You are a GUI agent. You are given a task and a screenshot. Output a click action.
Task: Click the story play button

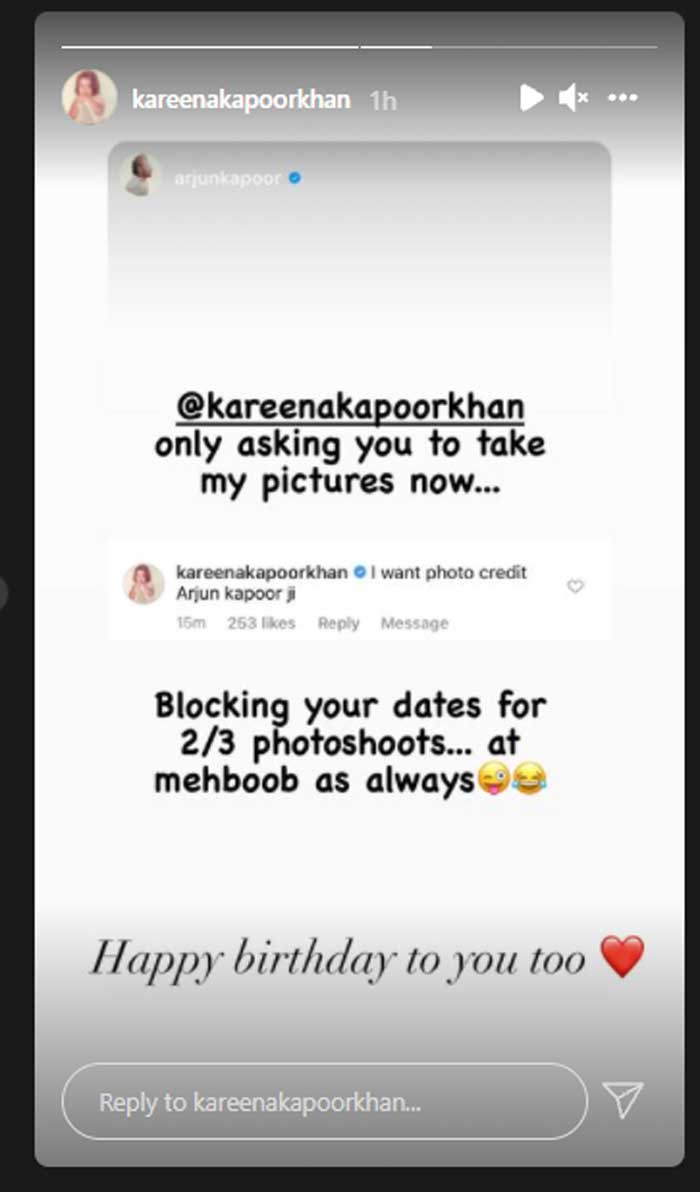click(531, 97)
